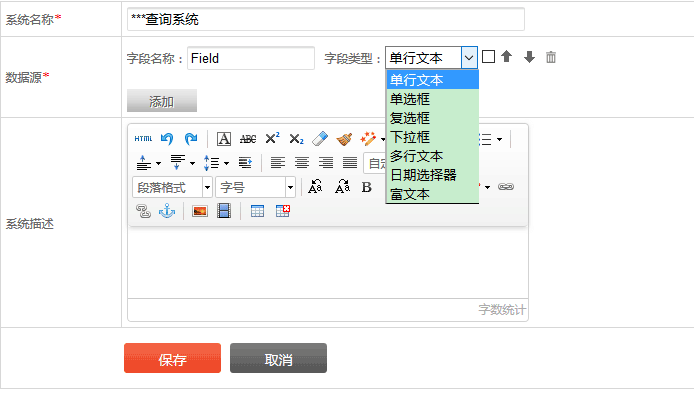Screen dimensions: 694x393
Task: Apply subscript X₂ formatting
Action: click(x=296, y=139)
